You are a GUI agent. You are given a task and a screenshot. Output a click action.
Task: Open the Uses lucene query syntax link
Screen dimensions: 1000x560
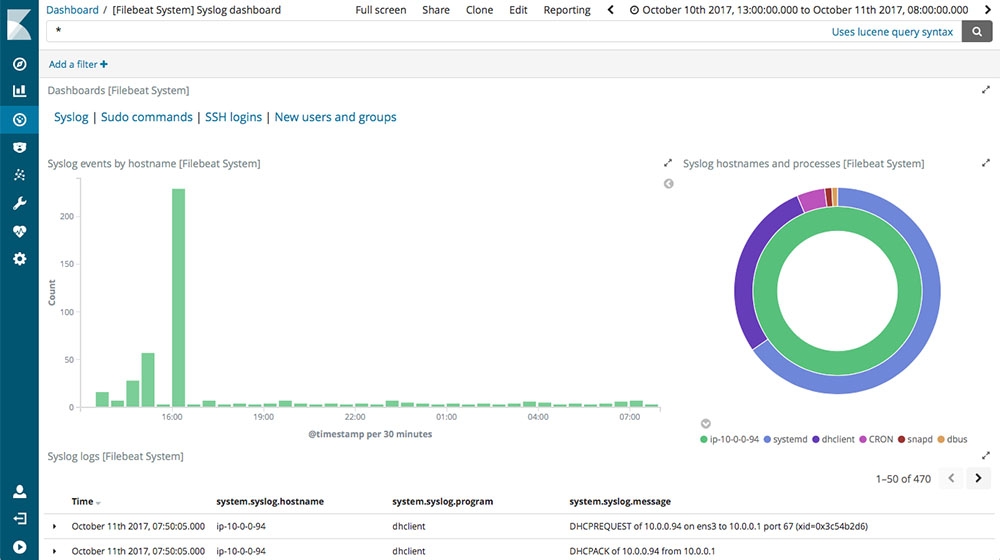tap(892, 32)
